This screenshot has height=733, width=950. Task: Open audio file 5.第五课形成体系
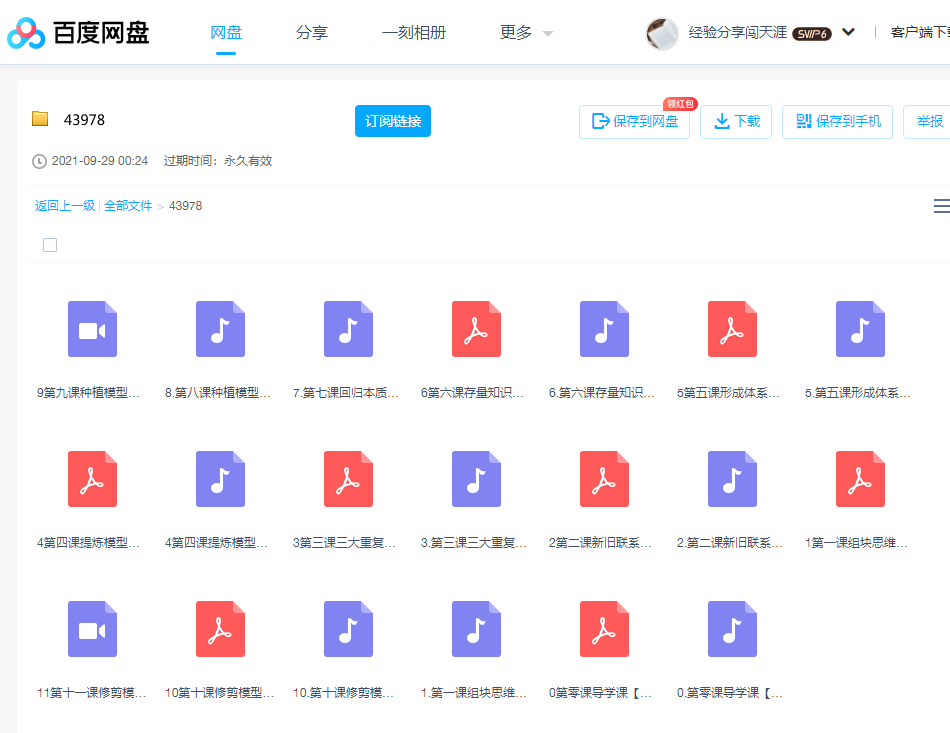(860, 329)
